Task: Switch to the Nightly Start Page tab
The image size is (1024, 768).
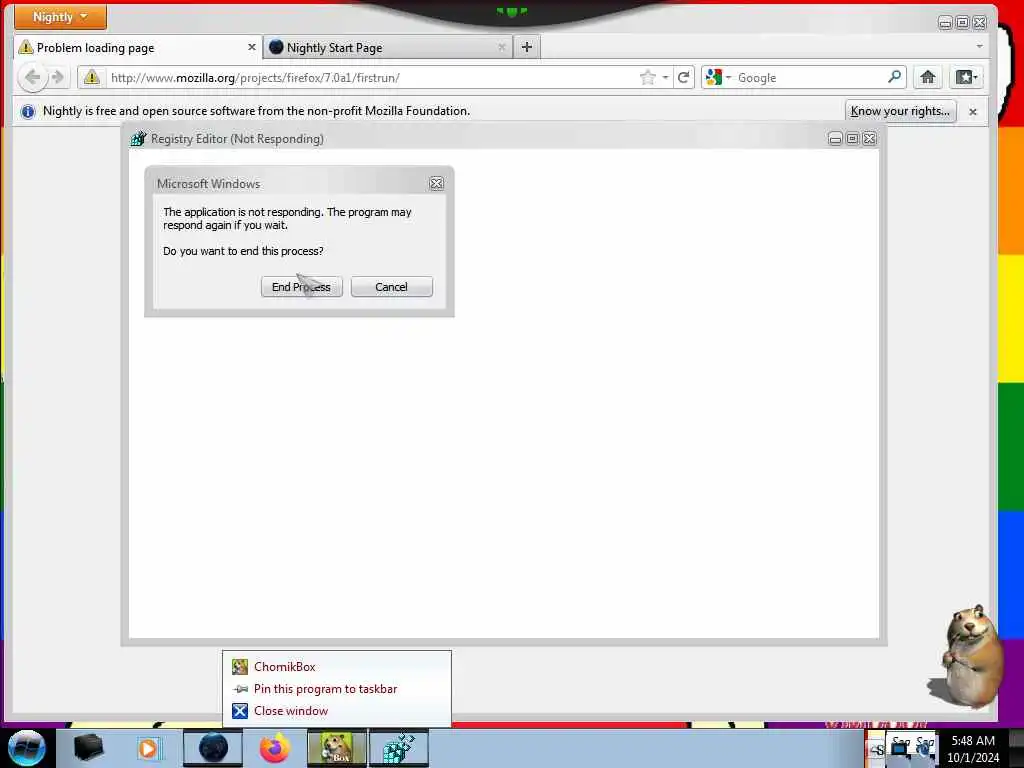Action: pos(388,48)
